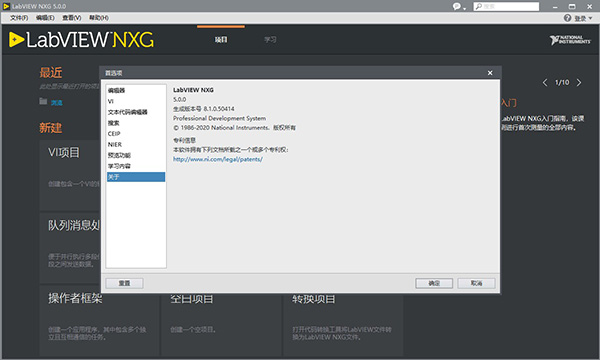The image size is (600, 360).
Task: Click the LabVIEW NXG logo
Action: (x=82, y=40)
